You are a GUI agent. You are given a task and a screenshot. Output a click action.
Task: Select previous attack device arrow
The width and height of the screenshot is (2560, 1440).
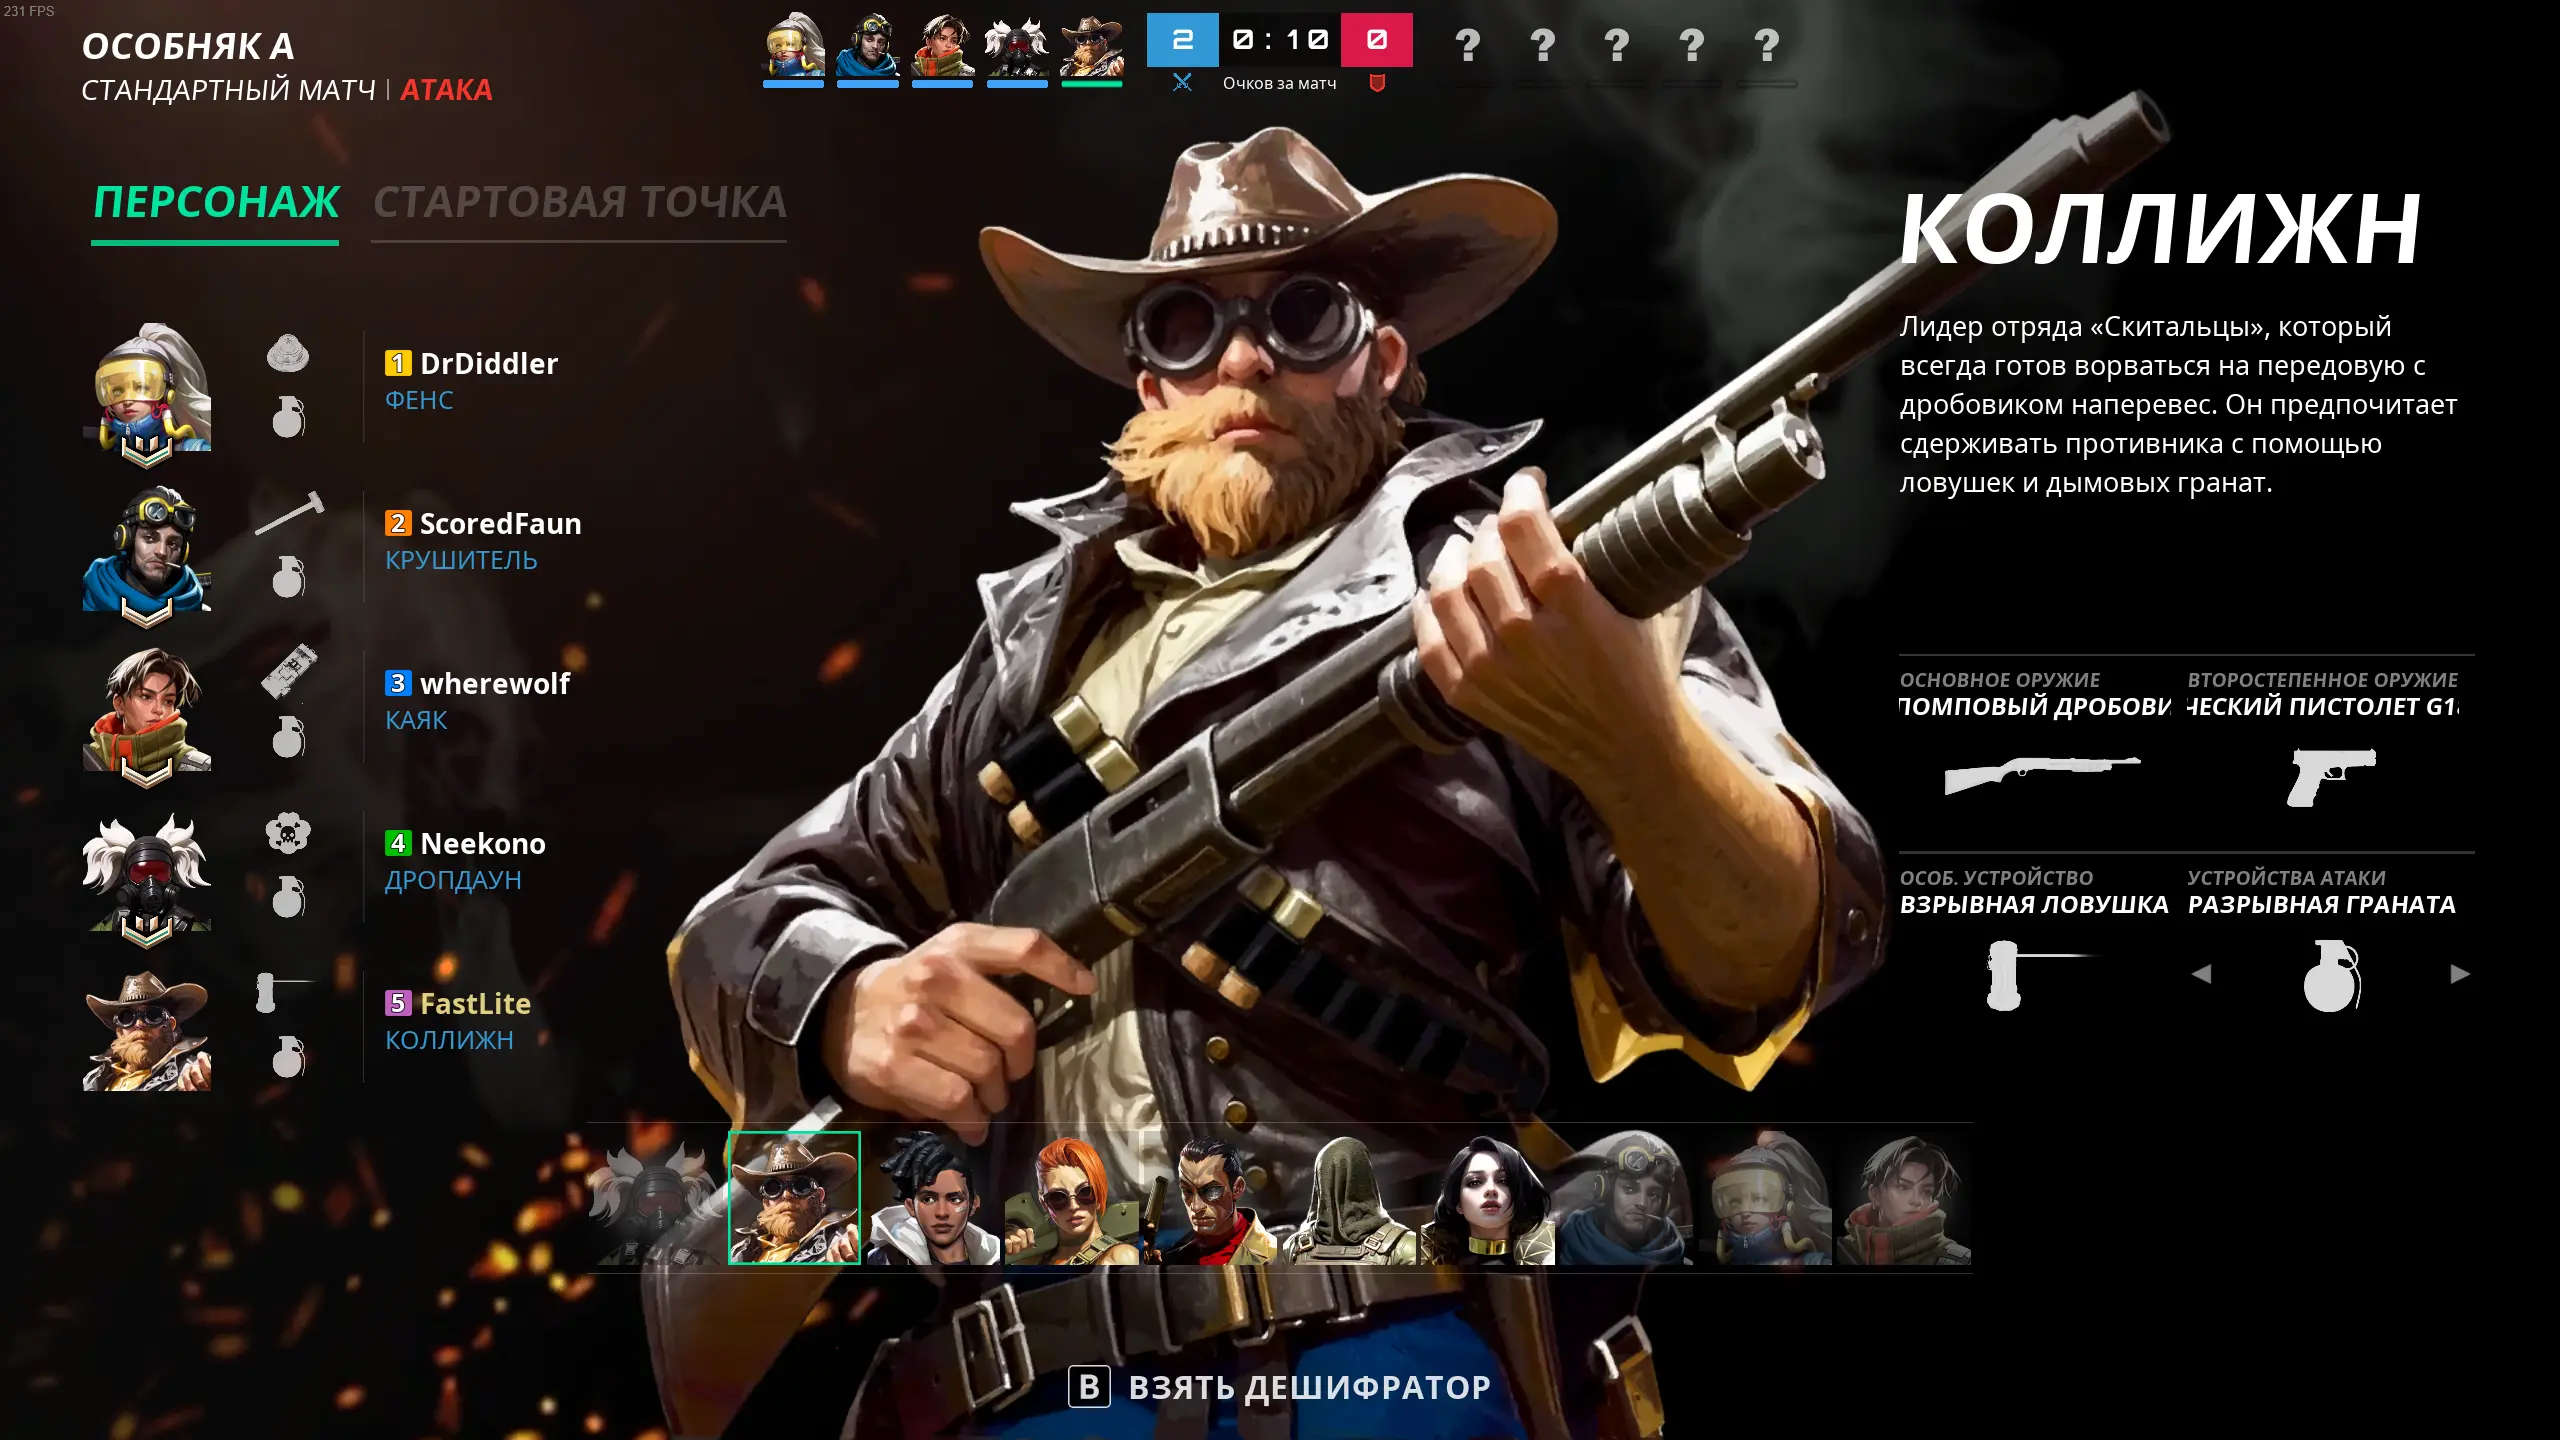pos(2201,973)
